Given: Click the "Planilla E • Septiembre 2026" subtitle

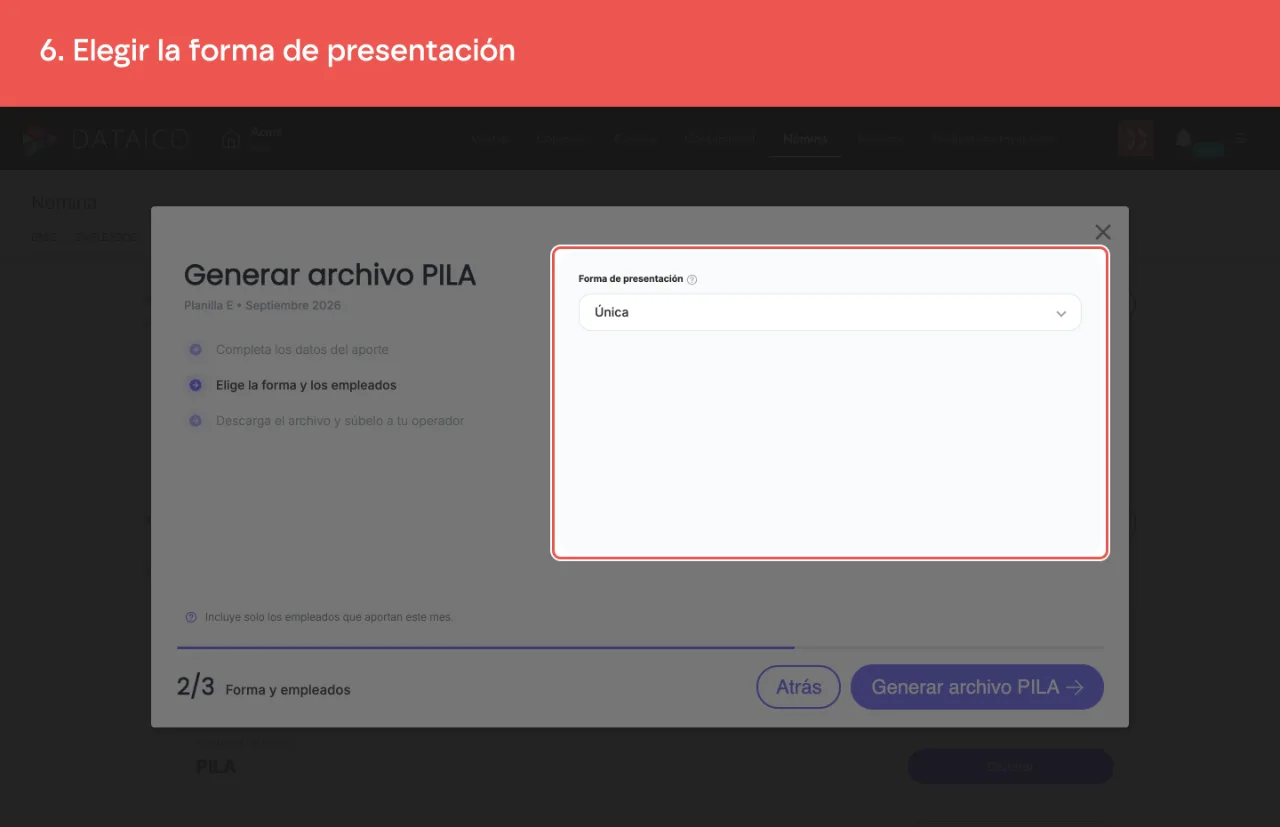Looking at the screenshot, I should [x=262, y=305].
